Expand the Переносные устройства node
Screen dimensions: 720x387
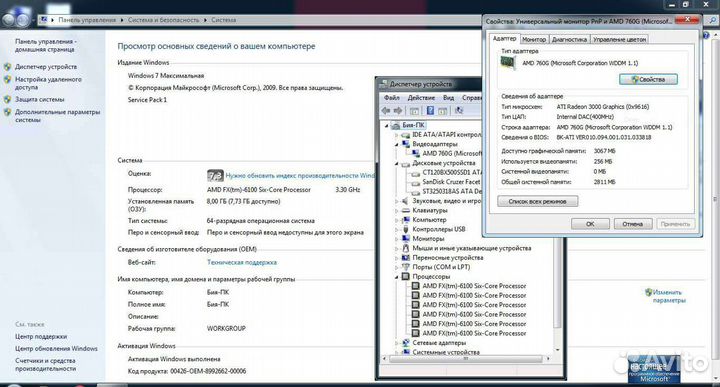(397, 258)
